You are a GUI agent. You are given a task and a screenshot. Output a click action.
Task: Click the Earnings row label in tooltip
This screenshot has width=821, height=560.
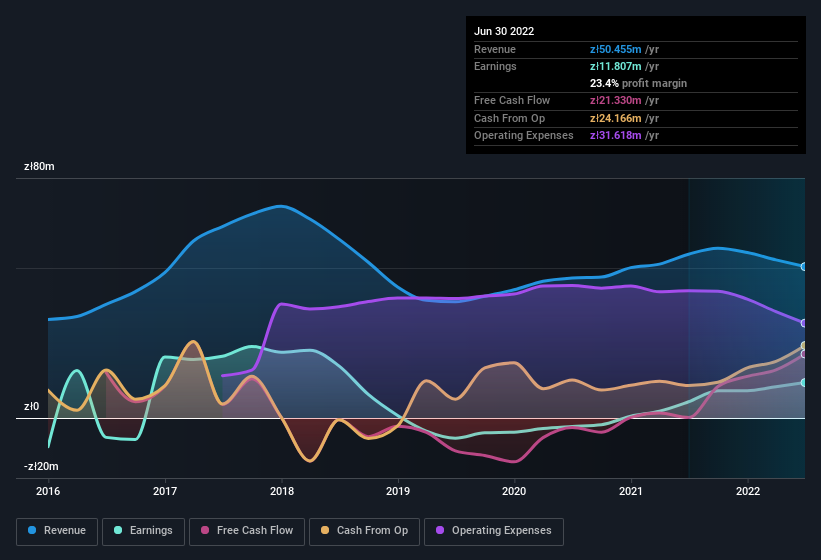tap(495, 66)
